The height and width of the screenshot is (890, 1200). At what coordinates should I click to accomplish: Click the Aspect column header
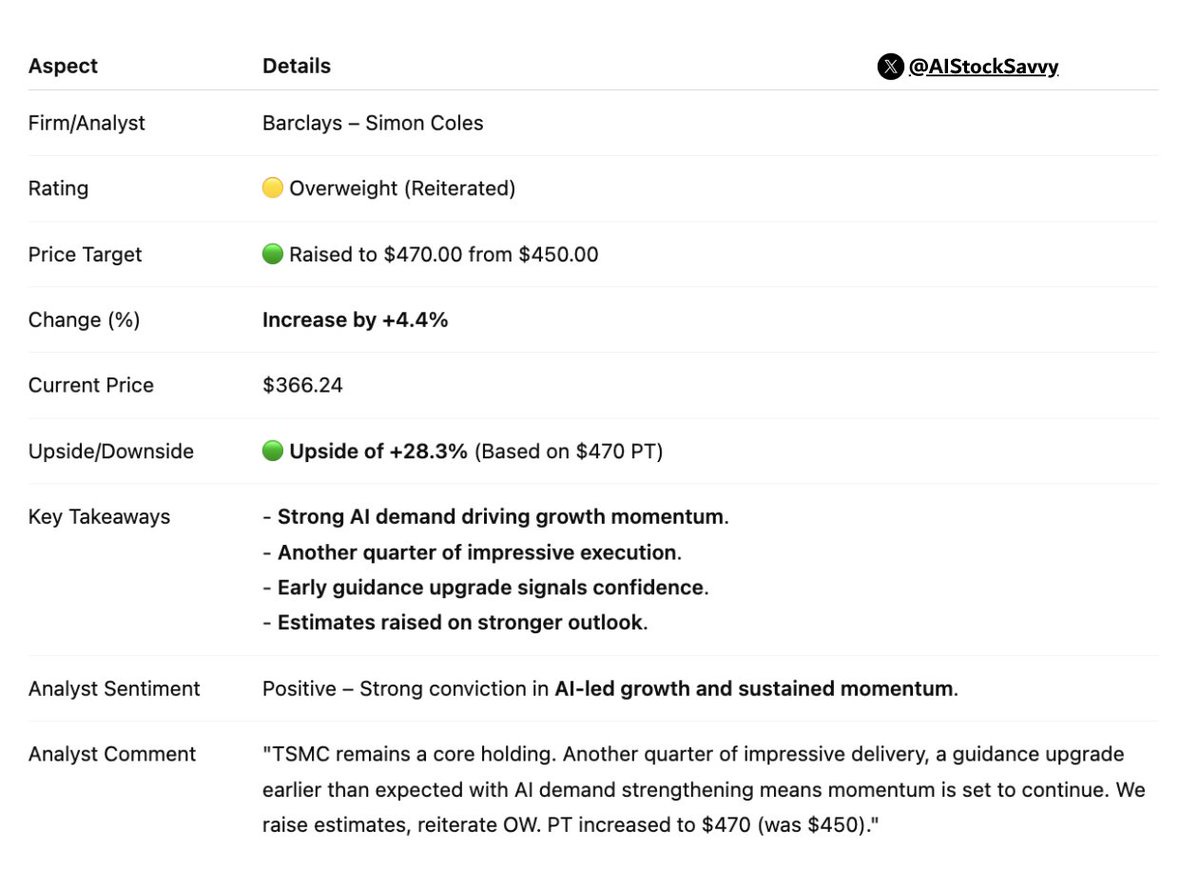(63, 66)
